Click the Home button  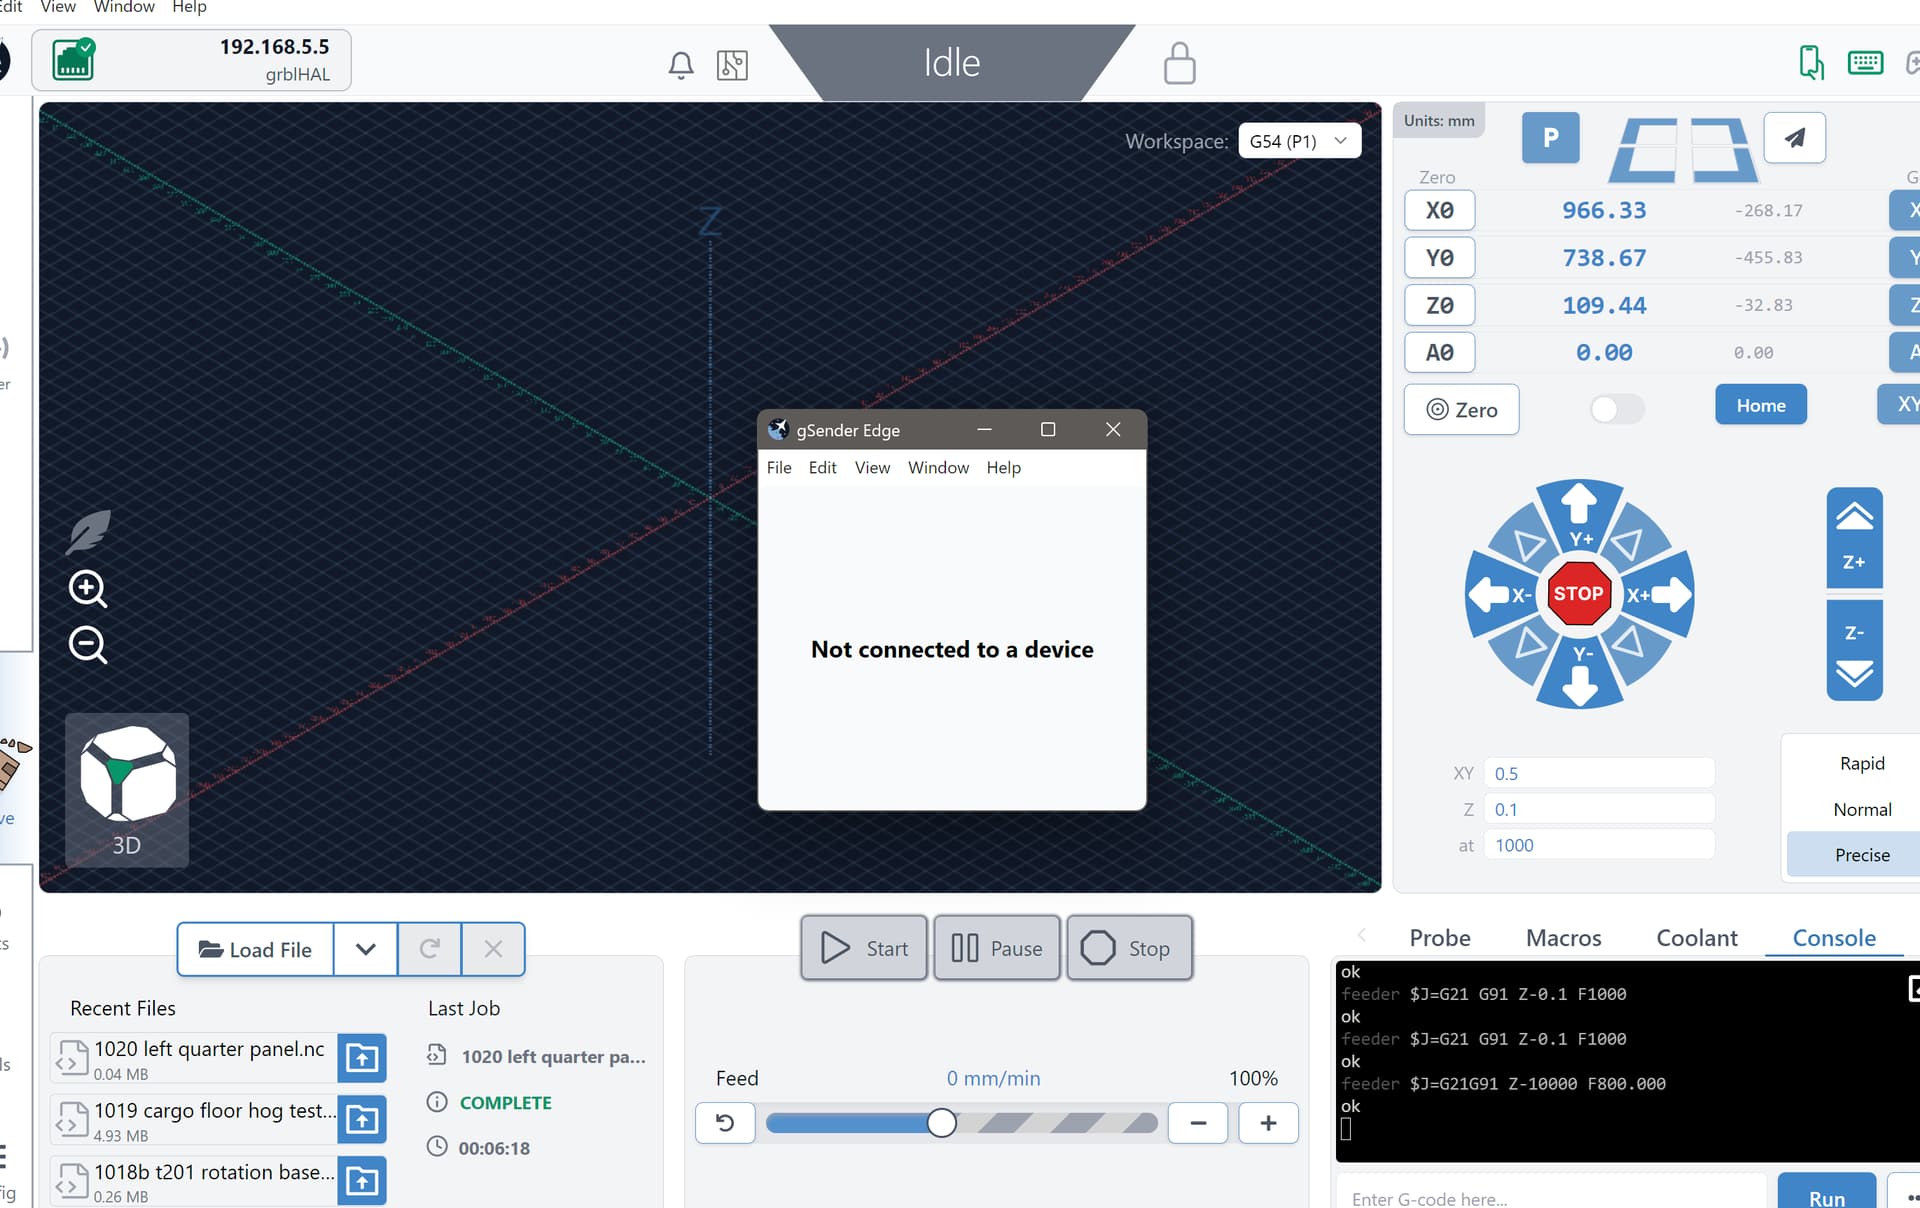(1760, 405)
